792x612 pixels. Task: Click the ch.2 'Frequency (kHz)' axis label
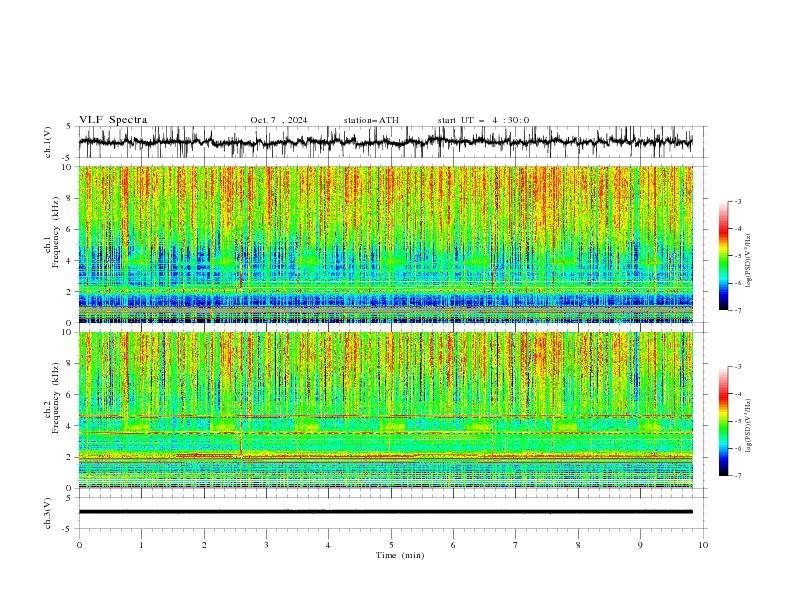click(x=56, y=397)
